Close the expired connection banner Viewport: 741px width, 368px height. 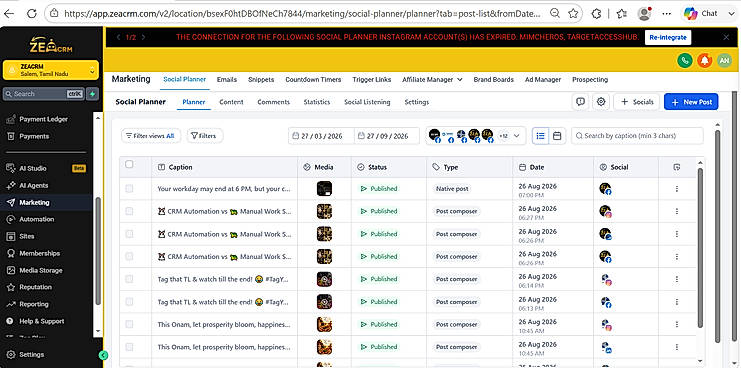tap(726, 37)
